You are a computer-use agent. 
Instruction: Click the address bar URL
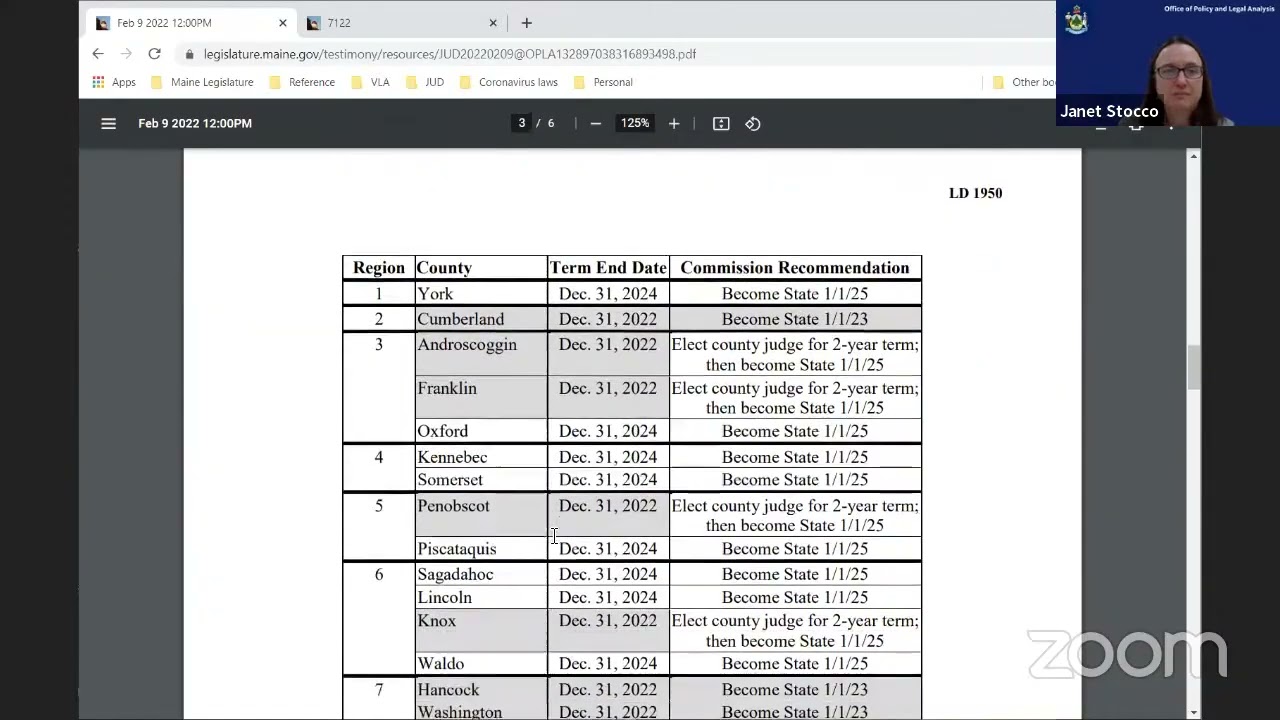pos(450,54)
